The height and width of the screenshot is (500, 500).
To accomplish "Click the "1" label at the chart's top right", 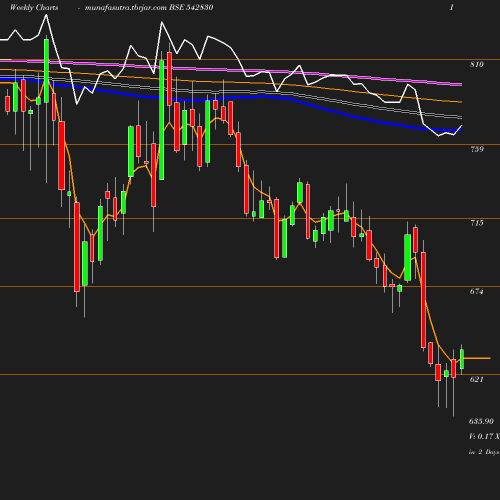I will (452, 7).
